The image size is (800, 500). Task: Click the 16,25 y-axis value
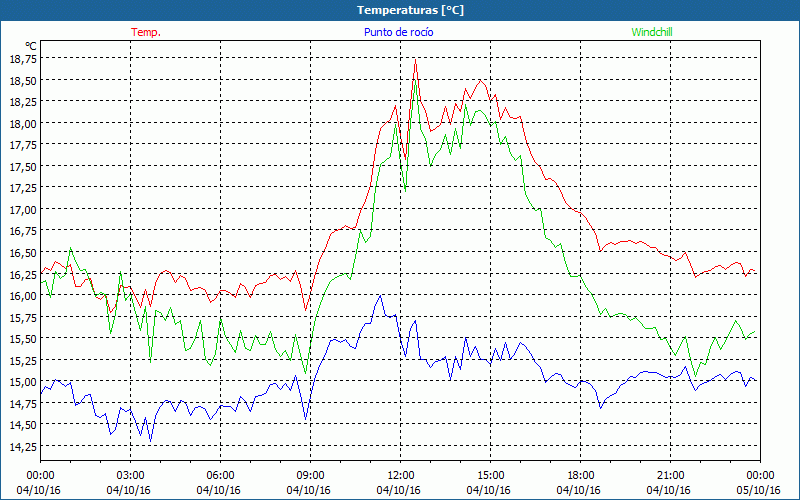23,274
